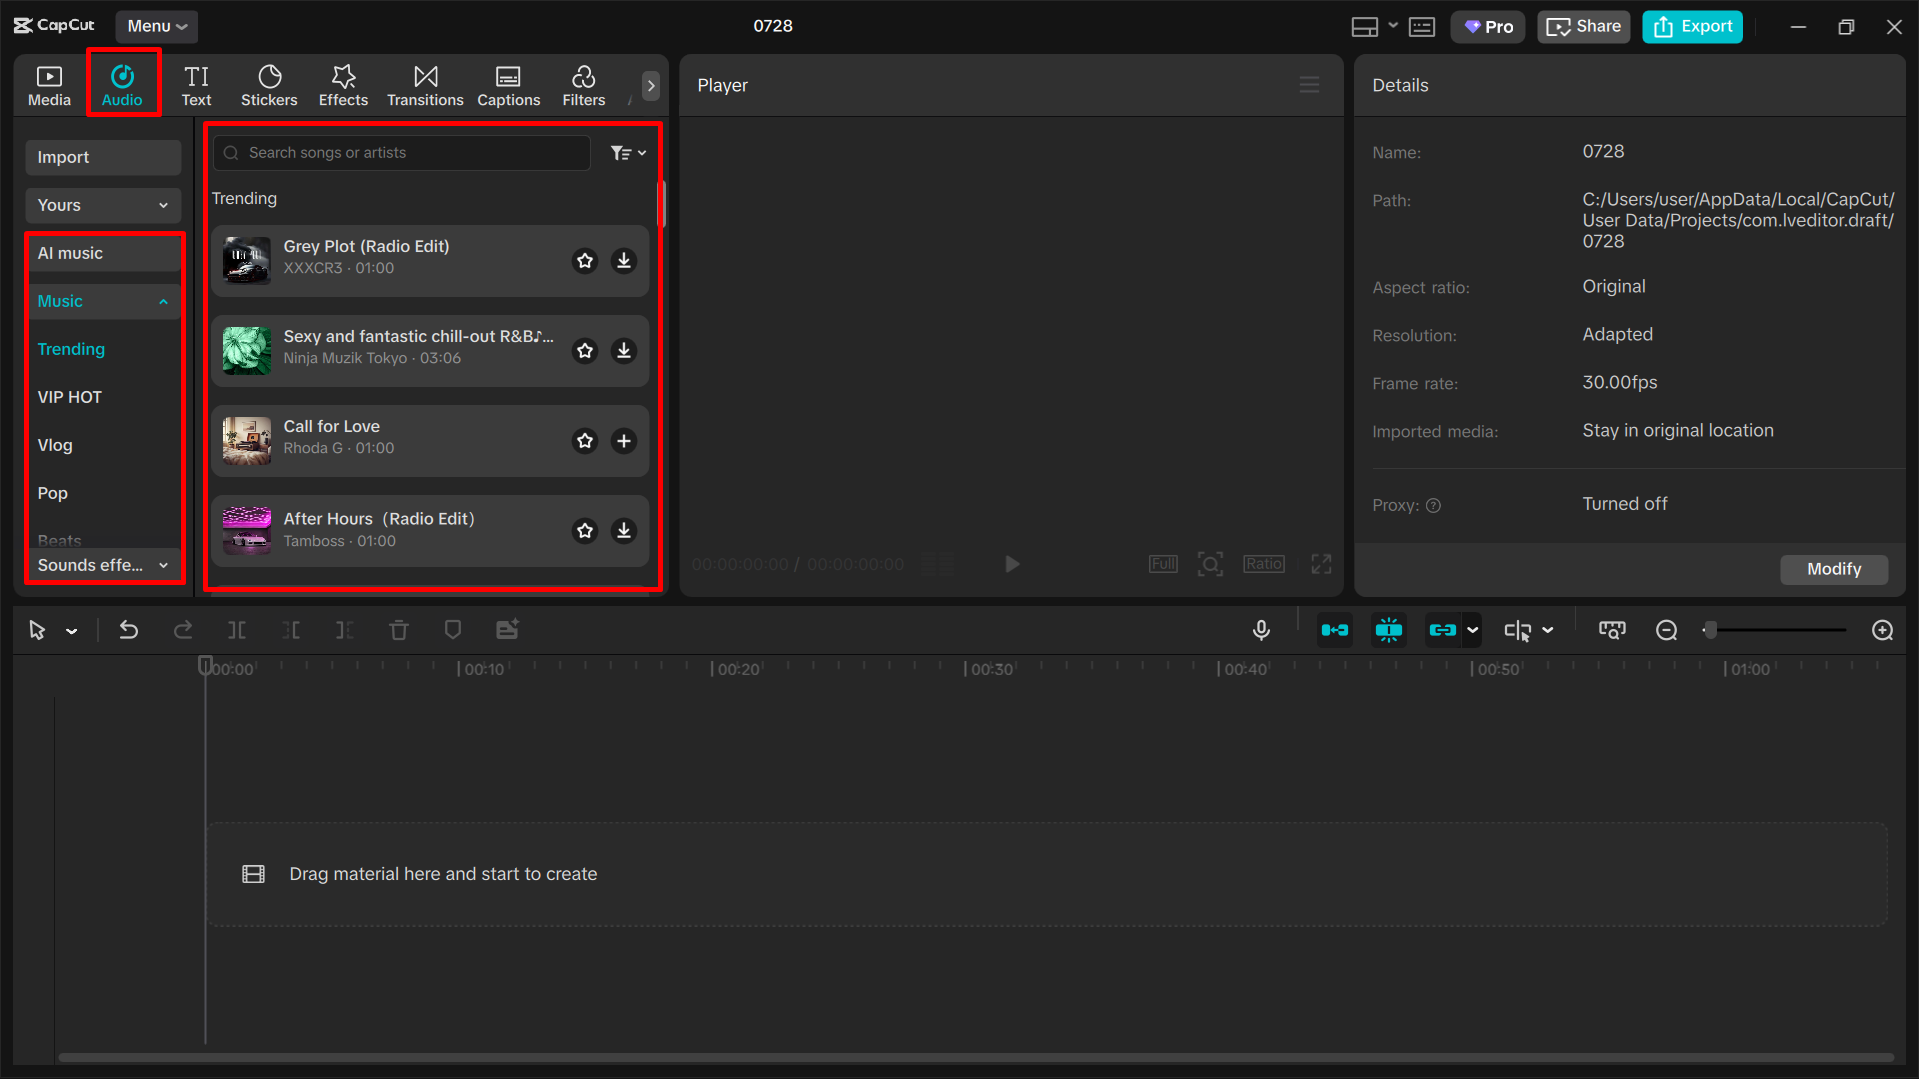1919x1079 pixels.
Task: Open the Media tab
Action: pos(49,85)
